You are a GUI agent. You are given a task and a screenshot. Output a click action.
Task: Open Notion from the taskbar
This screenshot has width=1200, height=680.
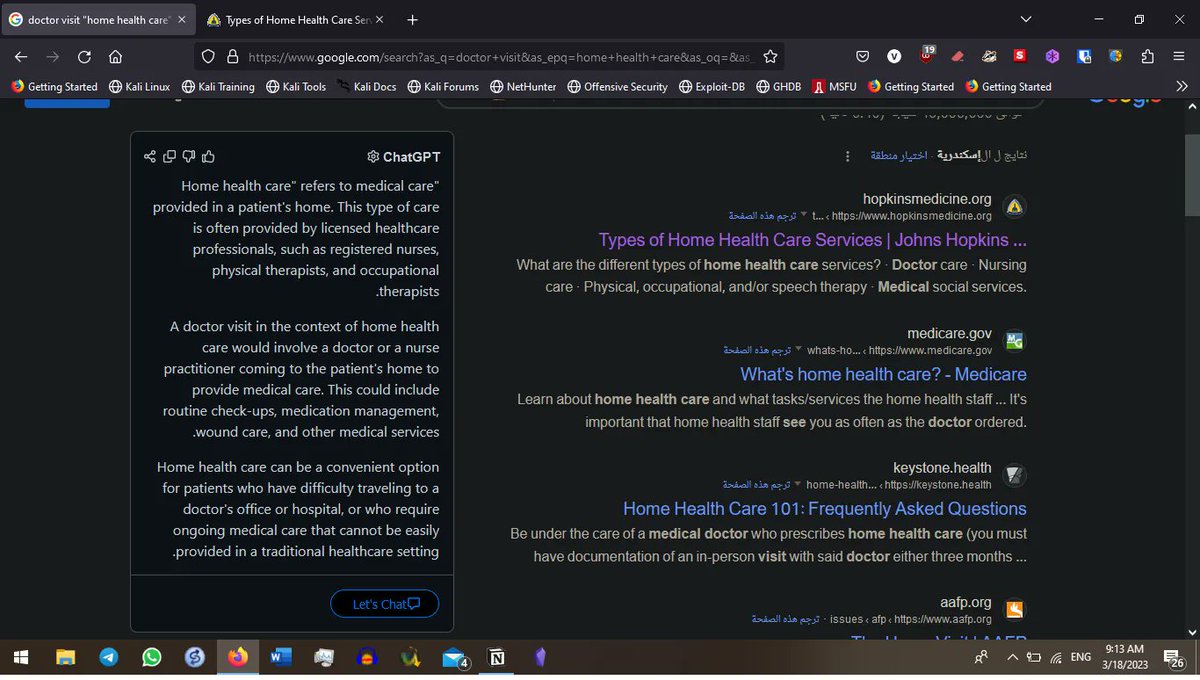coord(496,657)
